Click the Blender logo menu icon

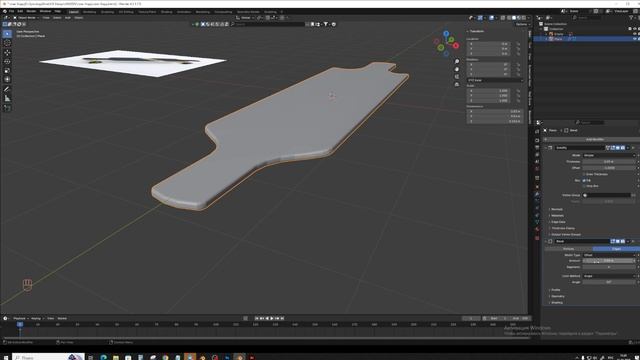point(4,11)
